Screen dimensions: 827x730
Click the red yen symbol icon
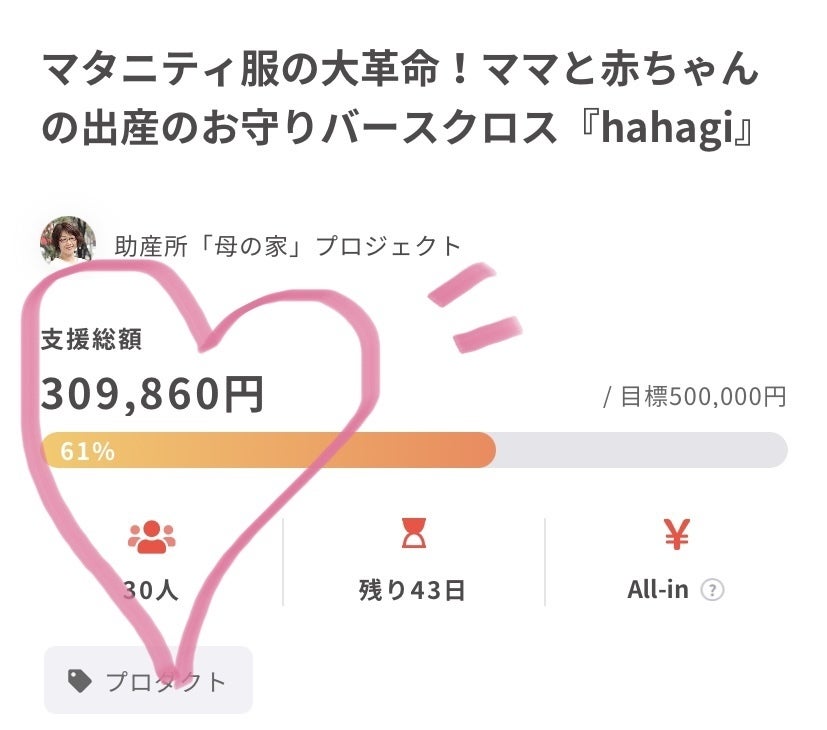click(676, 537)
